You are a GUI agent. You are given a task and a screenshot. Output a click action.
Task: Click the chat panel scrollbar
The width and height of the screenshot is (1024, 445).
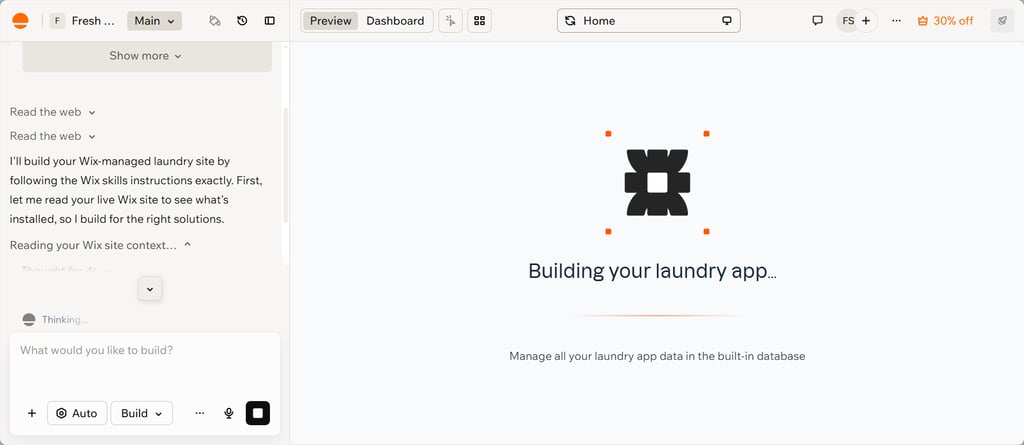pyautogui.click(x=285, y=165)
